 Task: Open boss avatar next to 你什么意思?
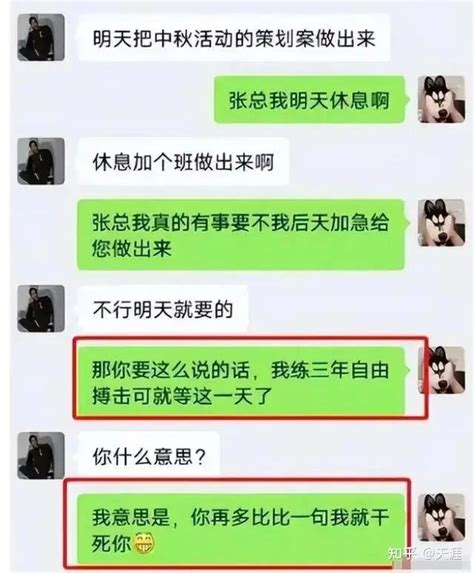pos(41,456)
